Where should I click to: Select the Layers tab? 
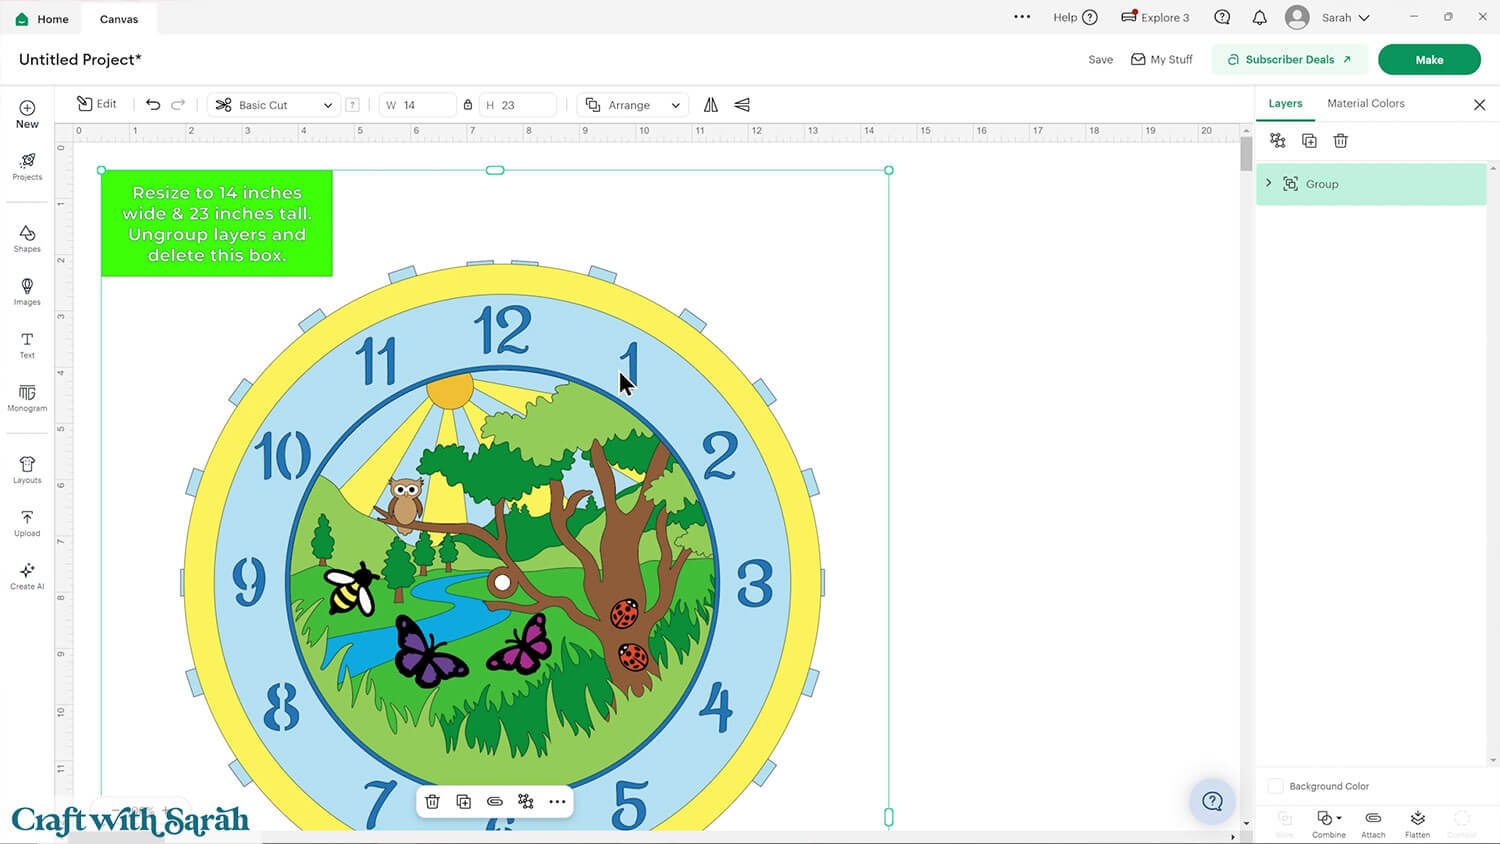click(1285, 104)
